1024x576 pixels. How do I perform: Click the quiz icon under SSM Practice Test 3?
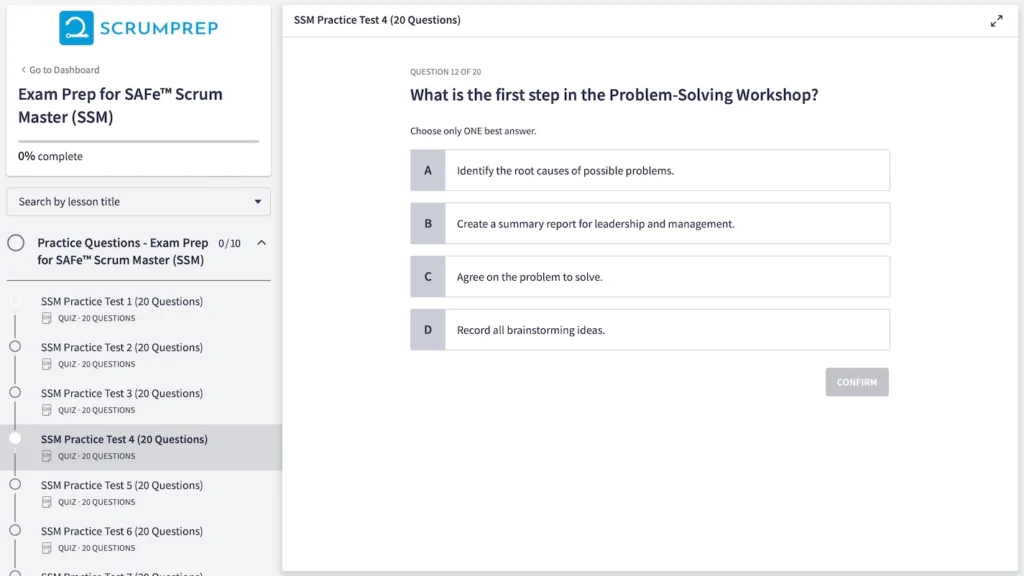pos(47,409)
